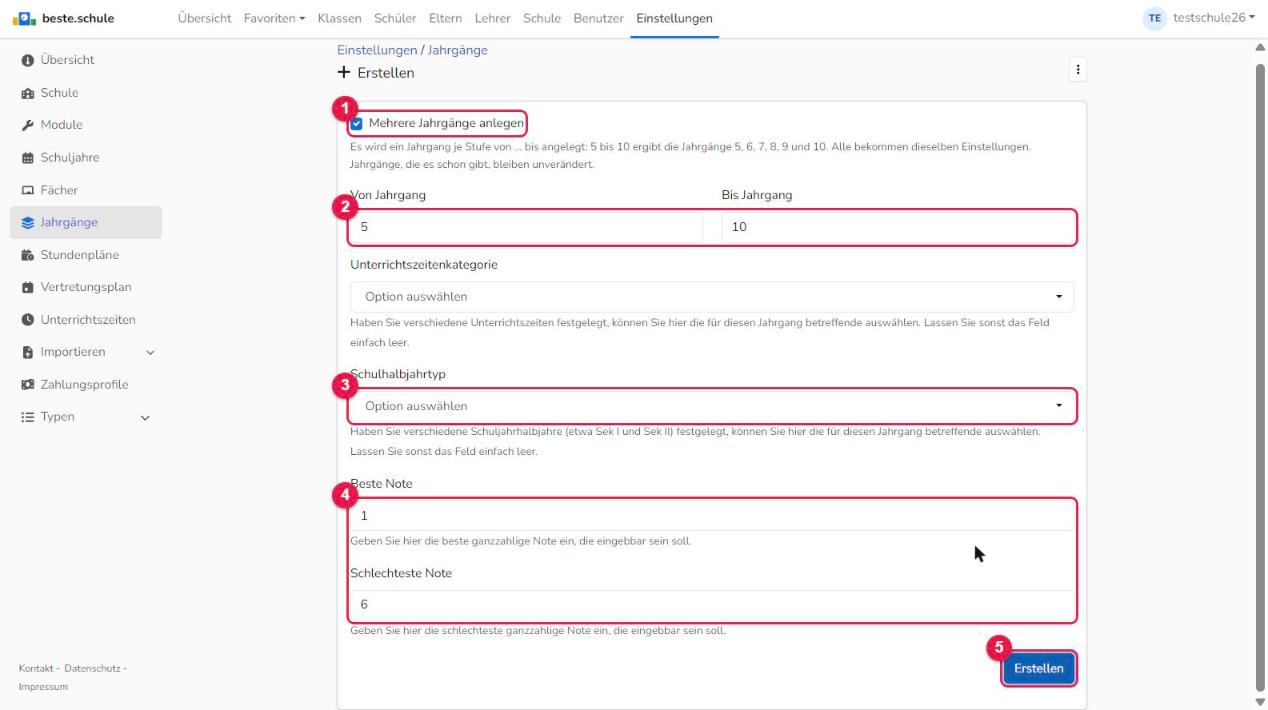Screen dimensions: 1268x710
Task: Click the Stundenpläne calendar-clock icon
Action: click(x=26, y=255)
